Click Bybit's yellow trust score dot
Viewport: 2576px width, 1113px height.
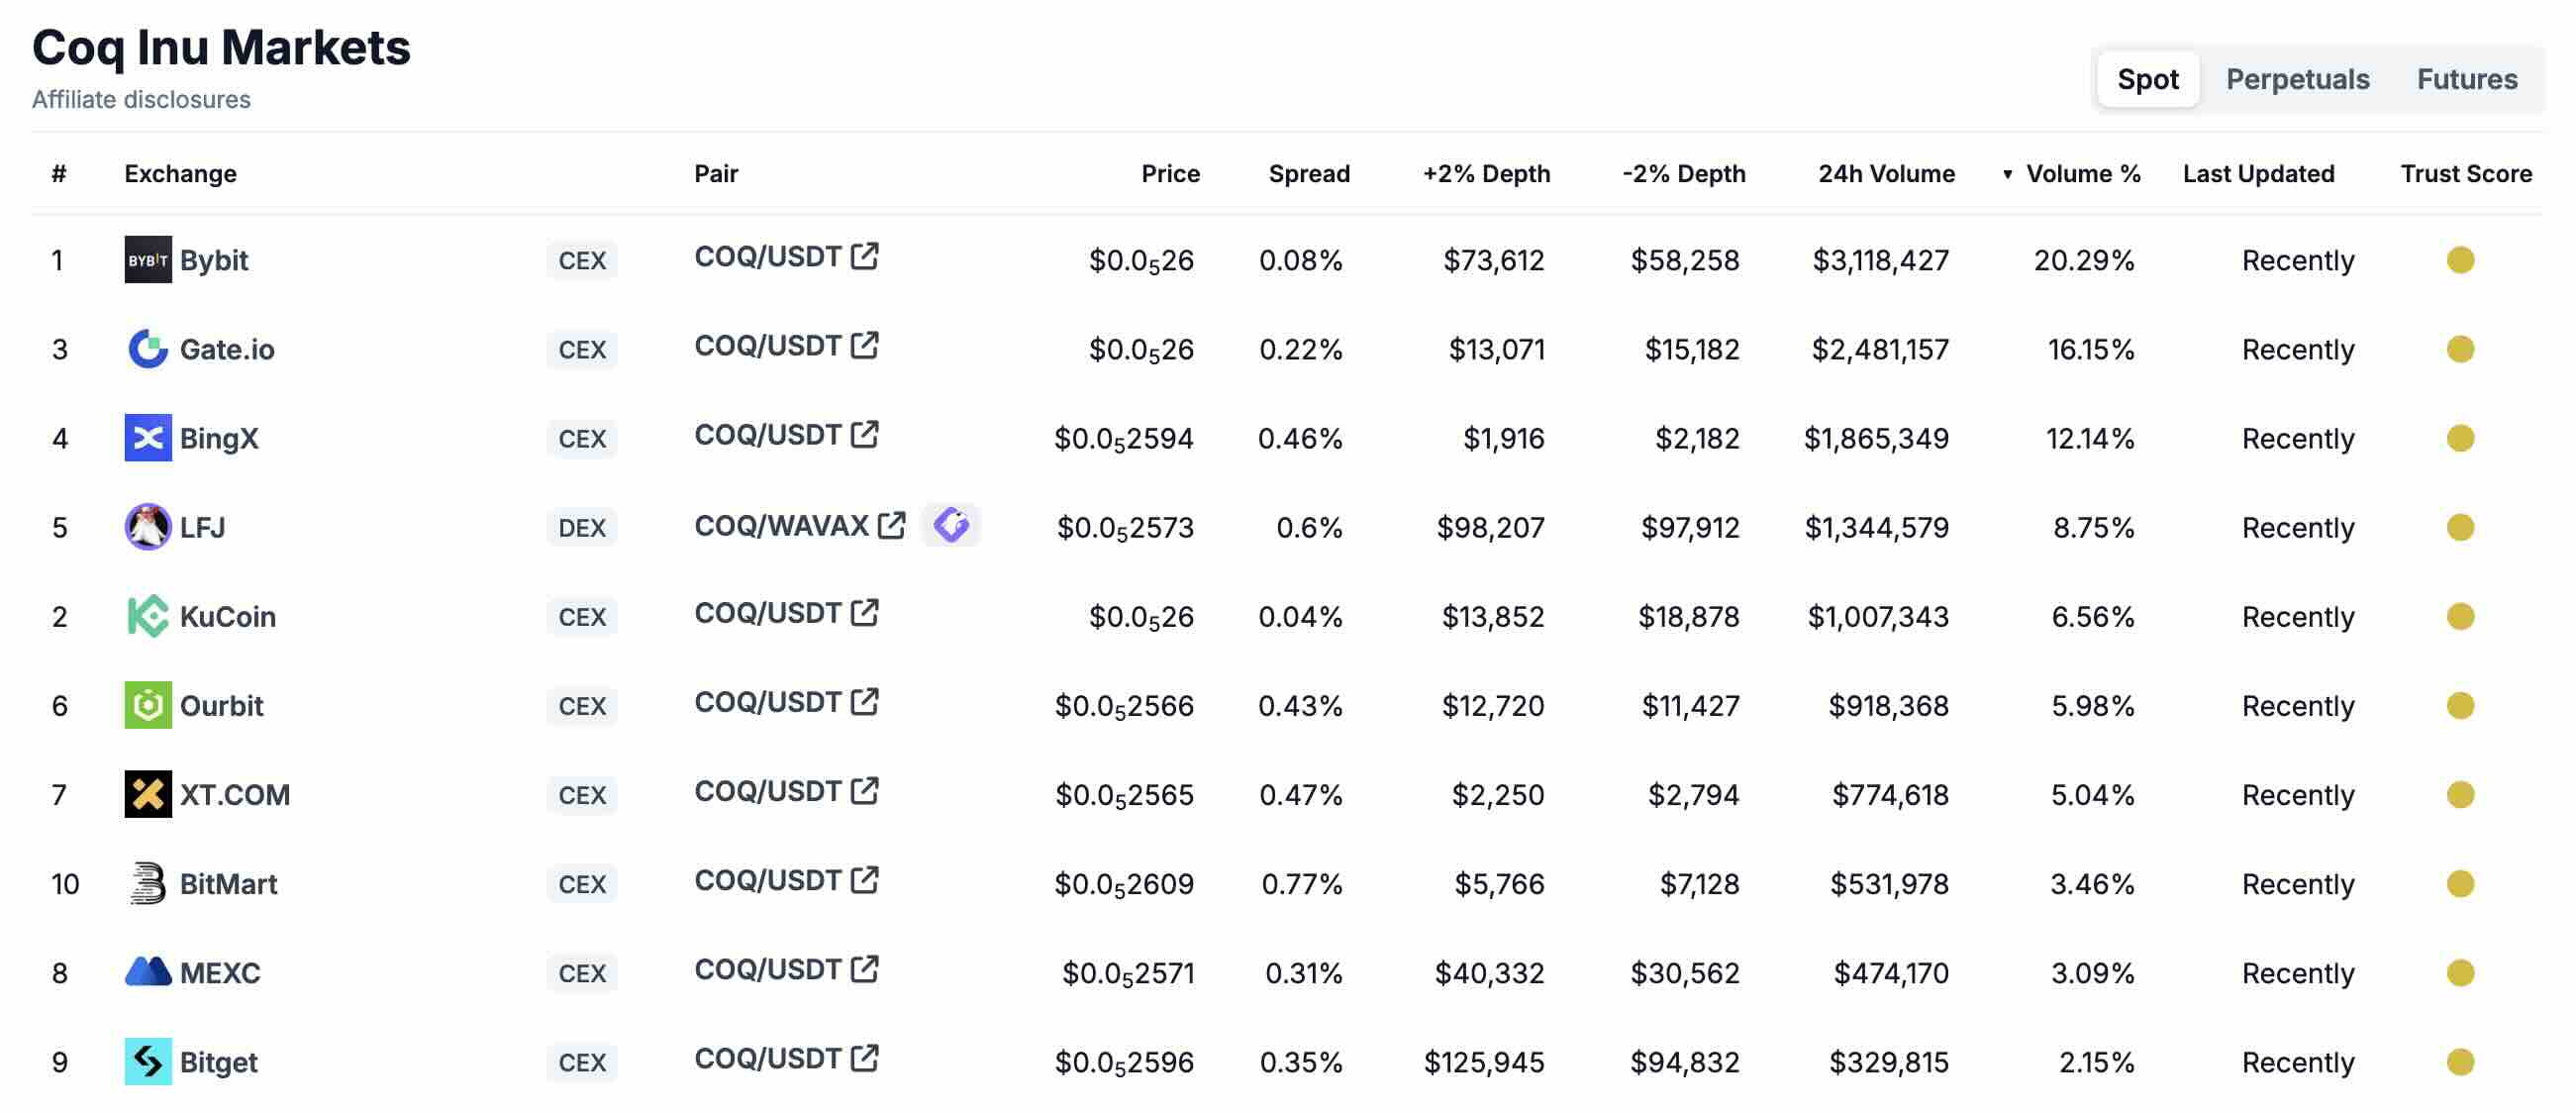coord(2462,259)
